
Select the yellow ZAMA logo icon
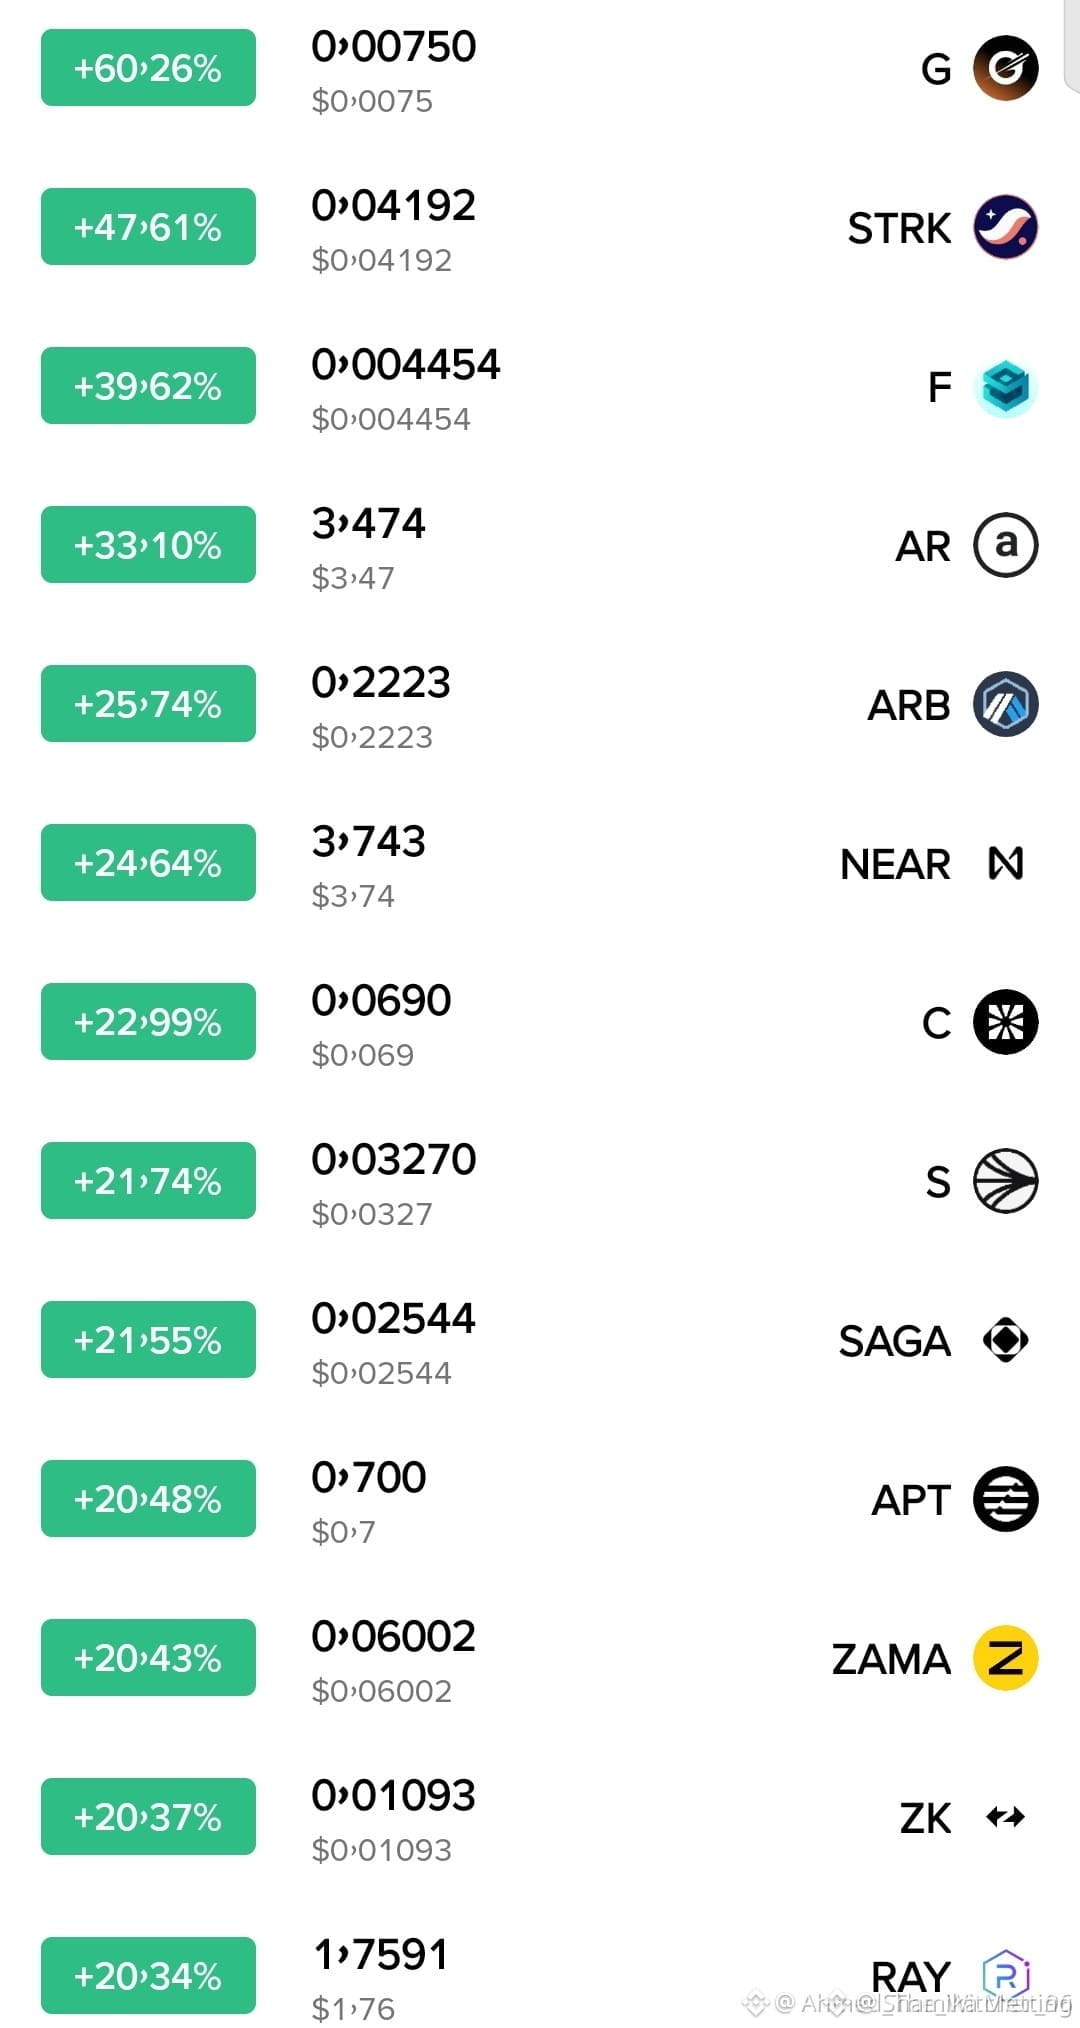click(x=1006, y=1658)
